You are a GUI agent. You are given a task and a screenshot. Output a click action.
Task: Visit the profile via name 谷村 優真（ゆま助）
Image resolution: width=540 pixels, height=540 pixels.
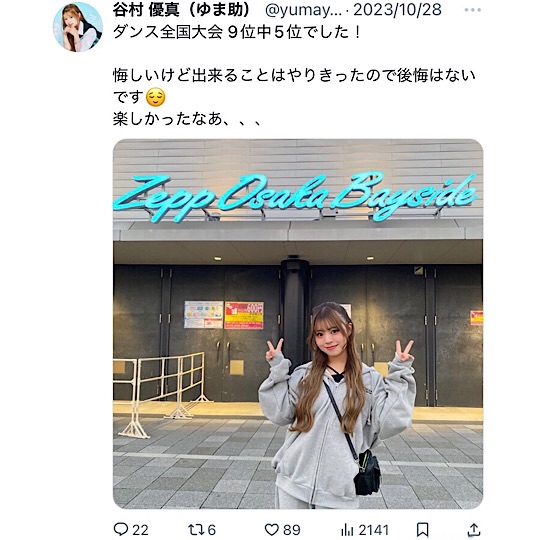coord(183,10)
